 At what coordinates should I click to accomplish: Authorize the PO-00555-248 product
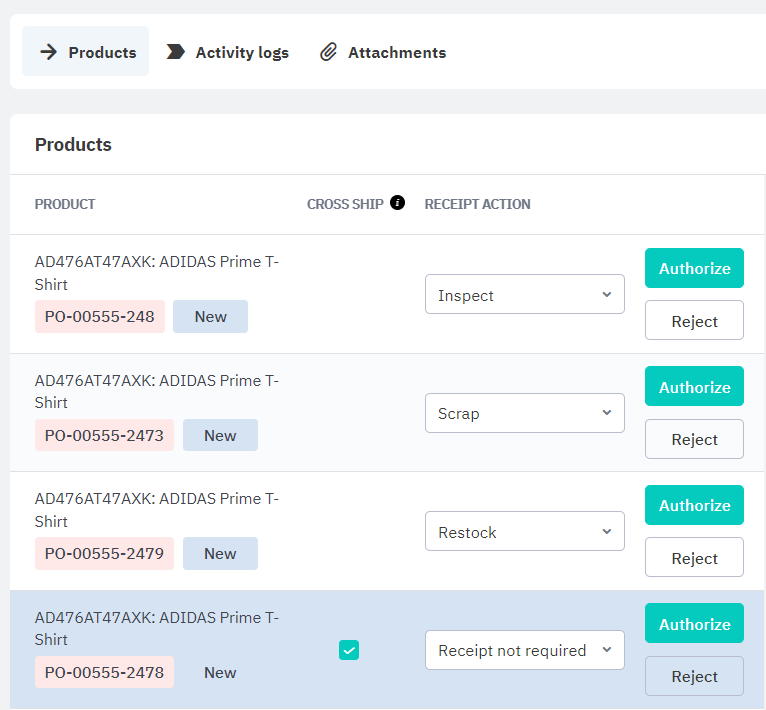(694, 268)
